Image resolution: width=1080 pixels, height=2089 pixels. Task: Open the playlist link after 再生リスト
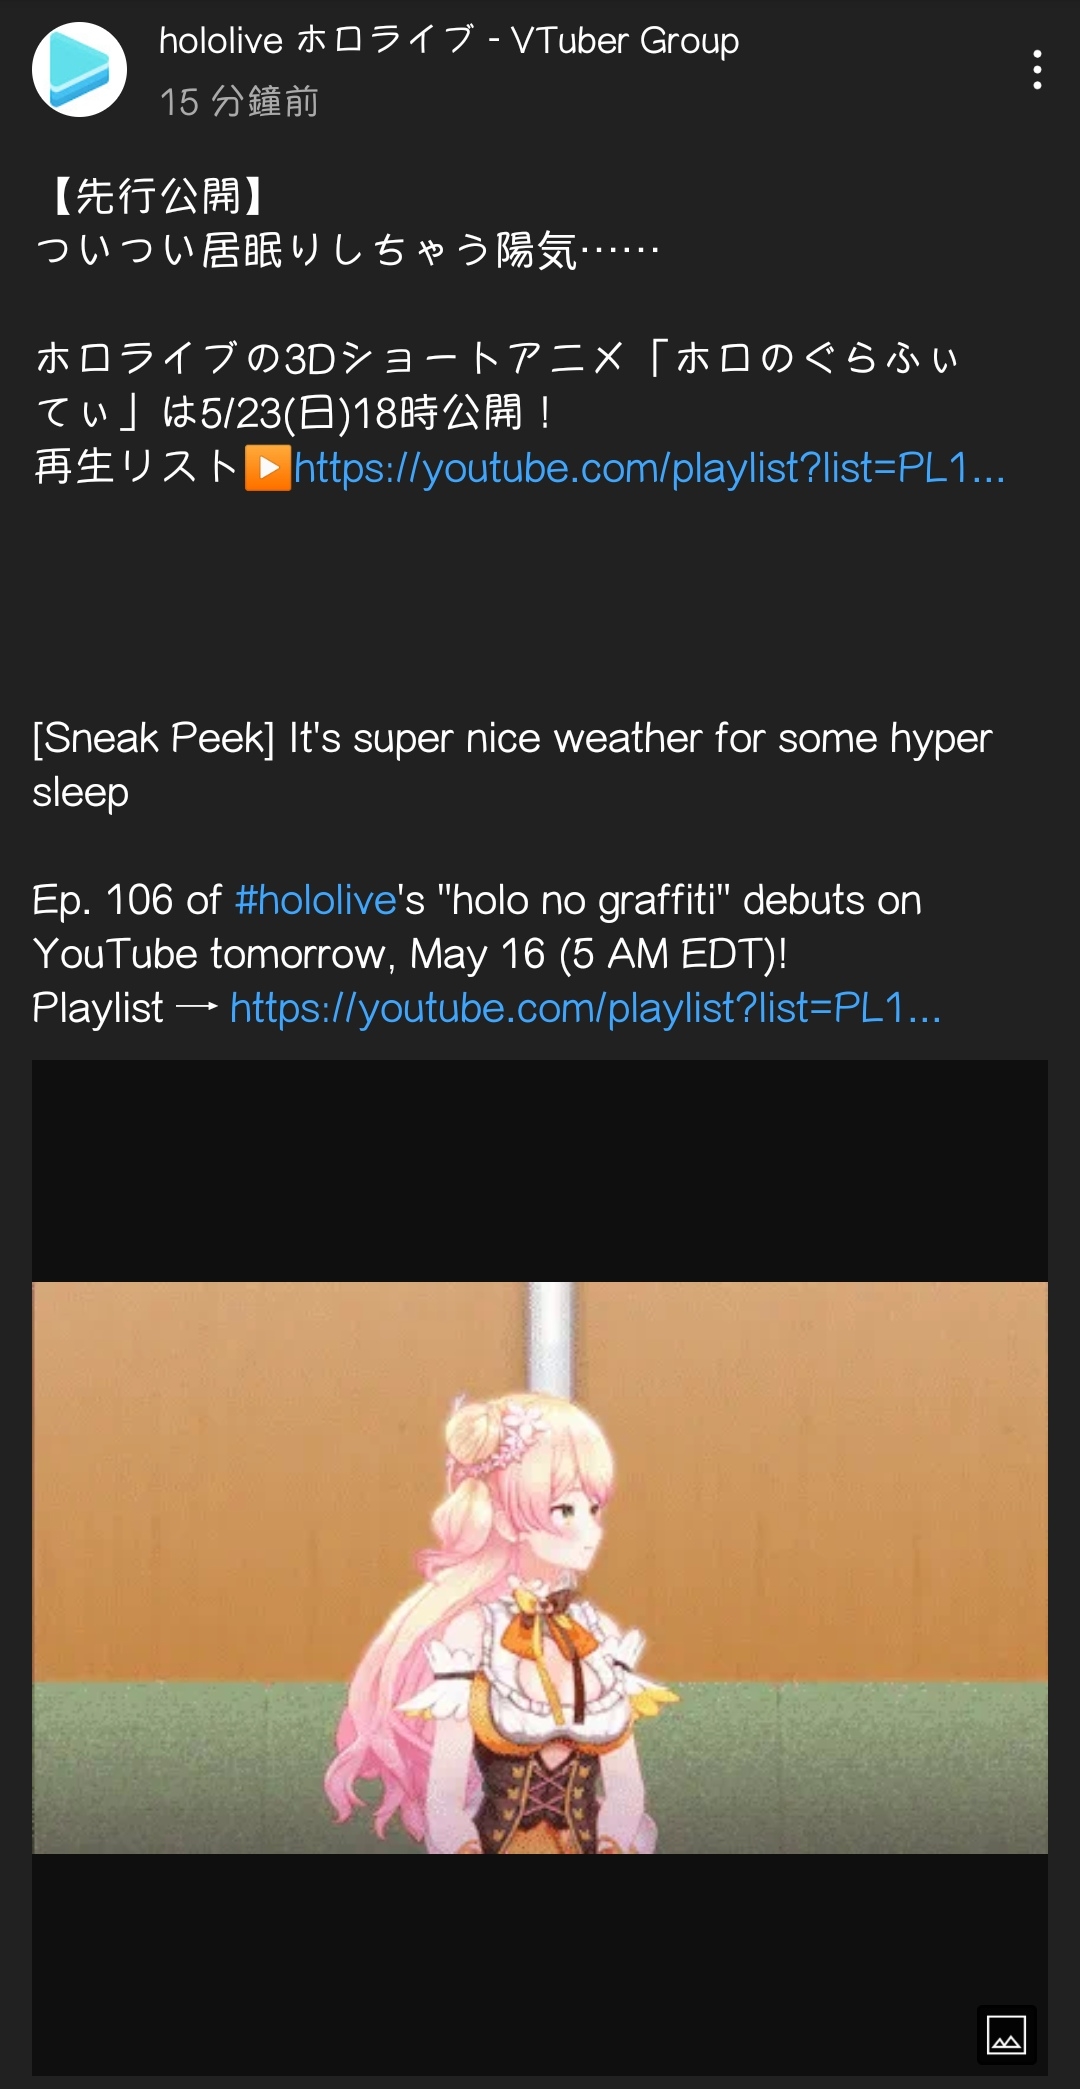(x=649, y=468)
